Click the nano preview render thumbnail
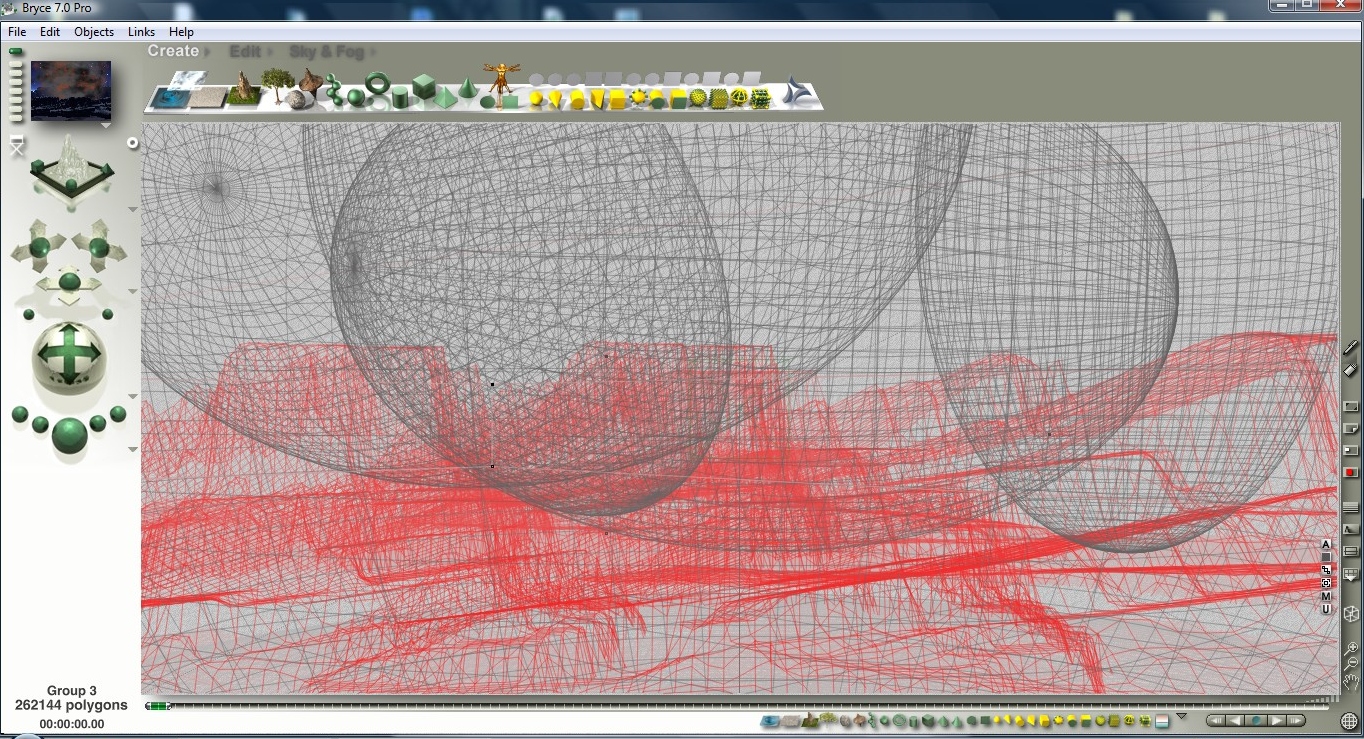 71,90
